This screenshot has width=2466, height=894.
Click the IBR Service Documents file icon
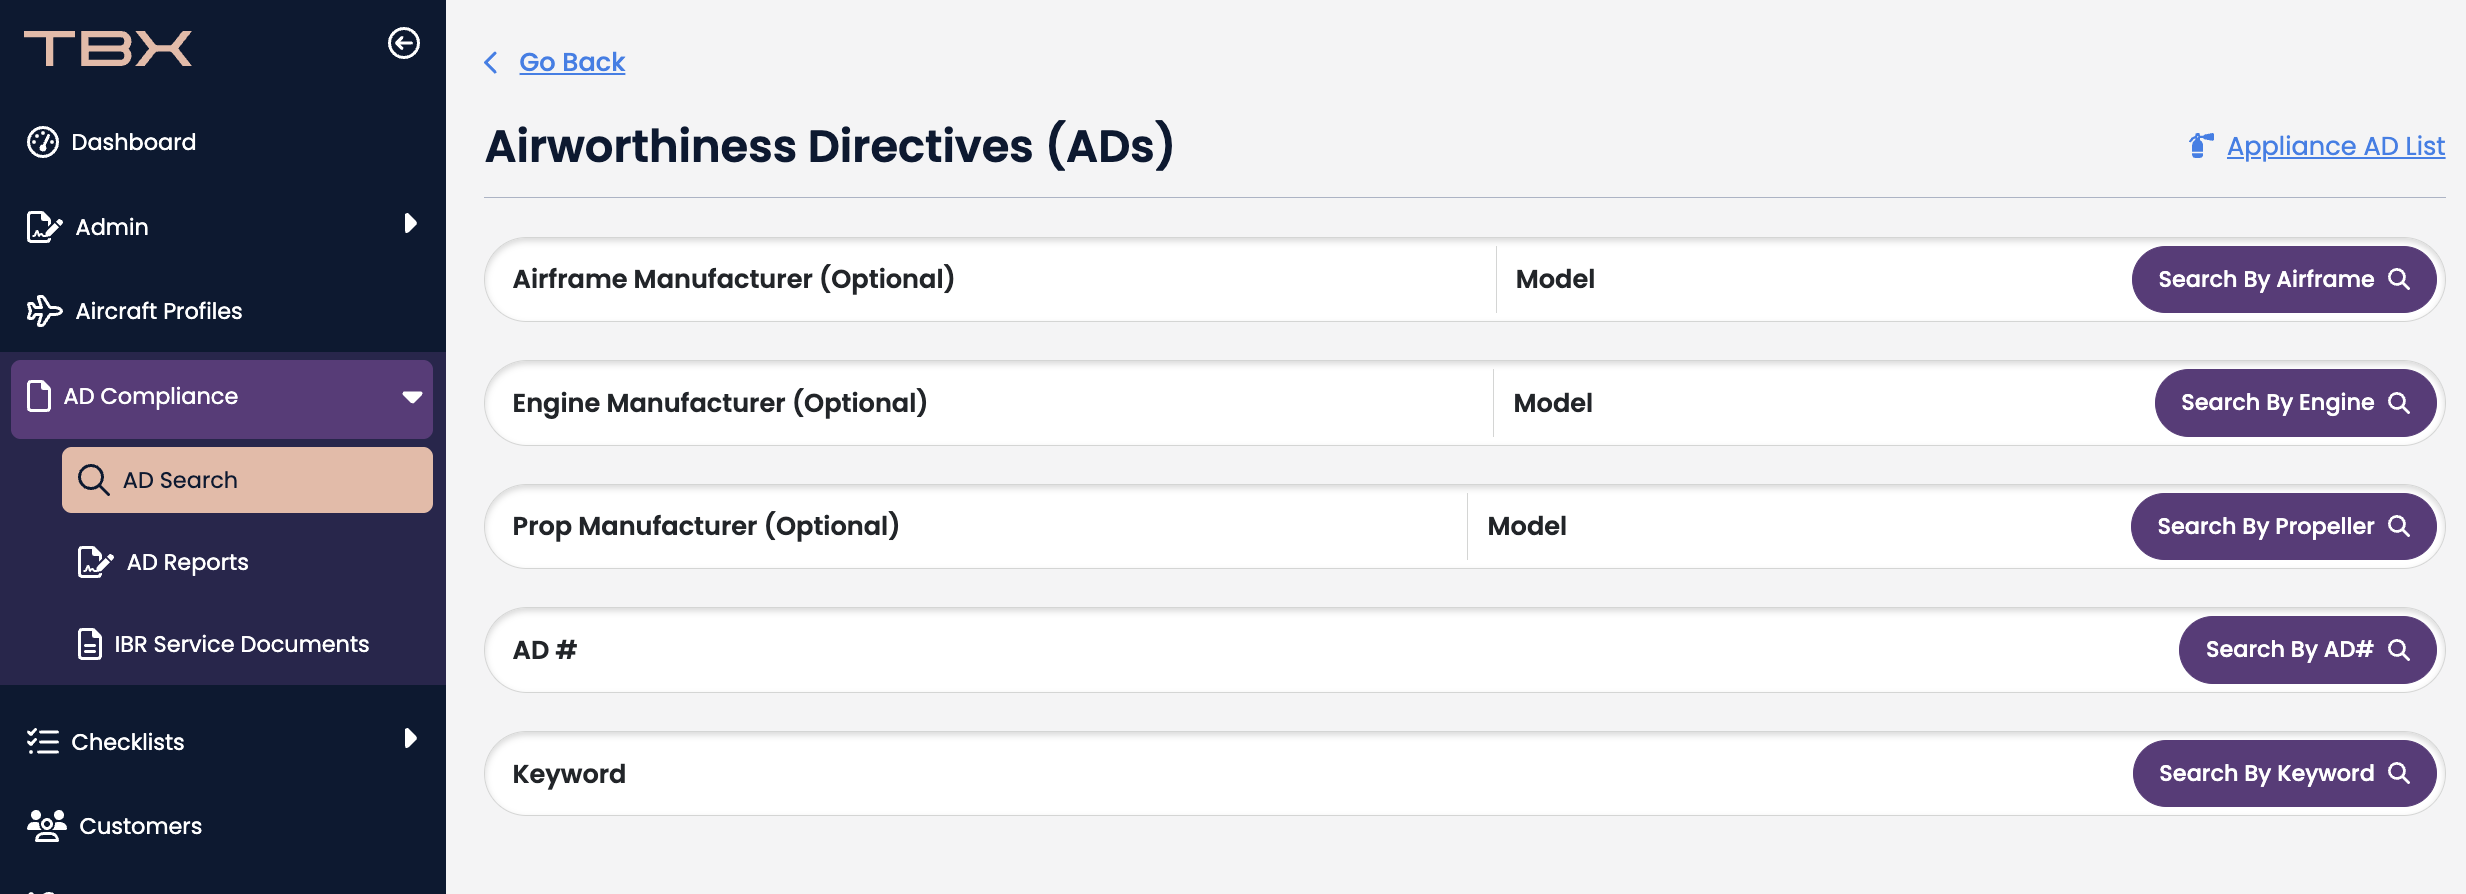click(x=90, y=644)
